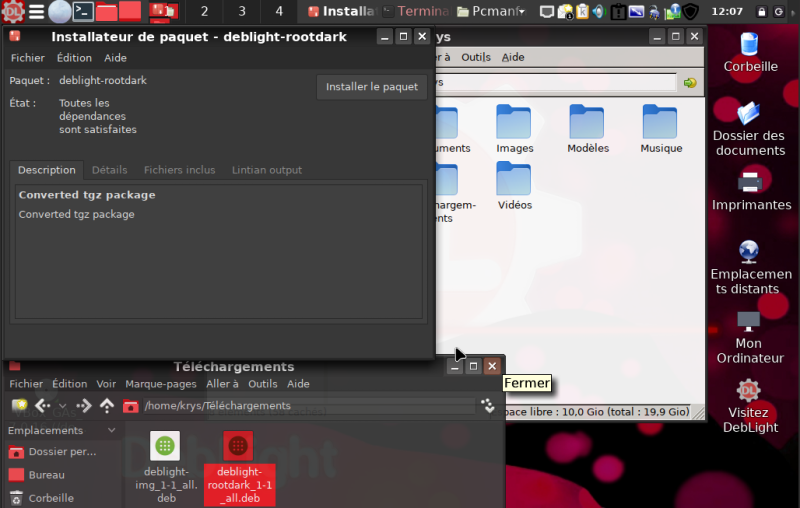Open the DebLight main menu icon
Image resolution: width=800 pixels, height=508 pixels.
click(x=12, y=12)
